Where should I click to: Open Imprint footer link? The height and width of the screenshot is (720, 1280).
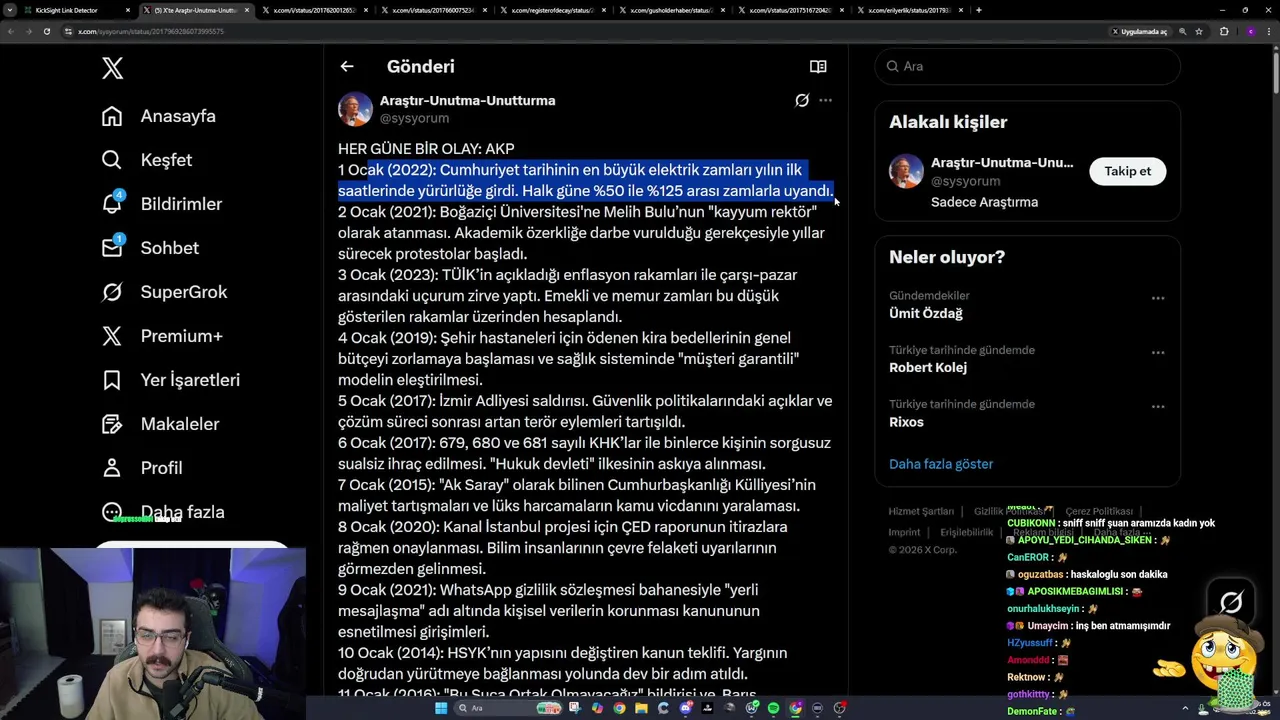point(904,532)
